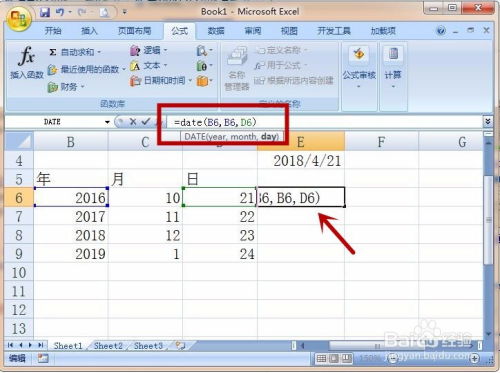Open the Financial (财务) functions list
The image size is (500, 373).
coord(65,87)
